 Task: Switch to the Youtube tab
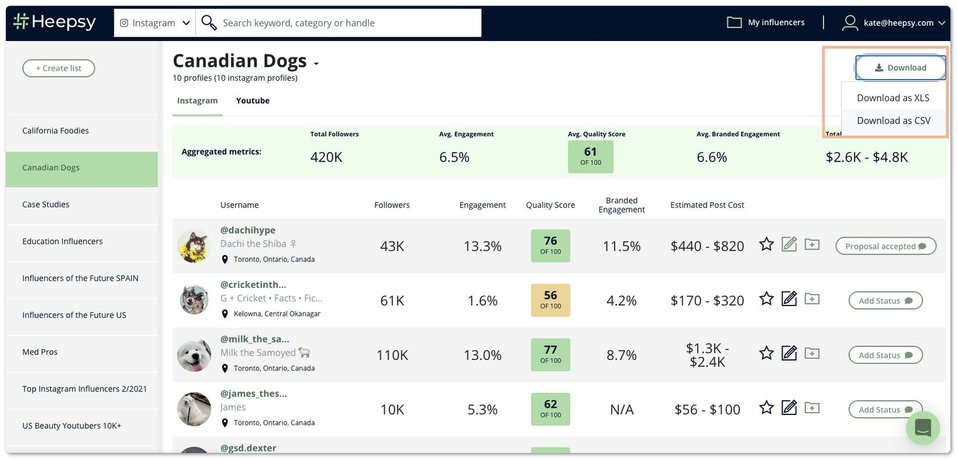(x=252, y=101)
